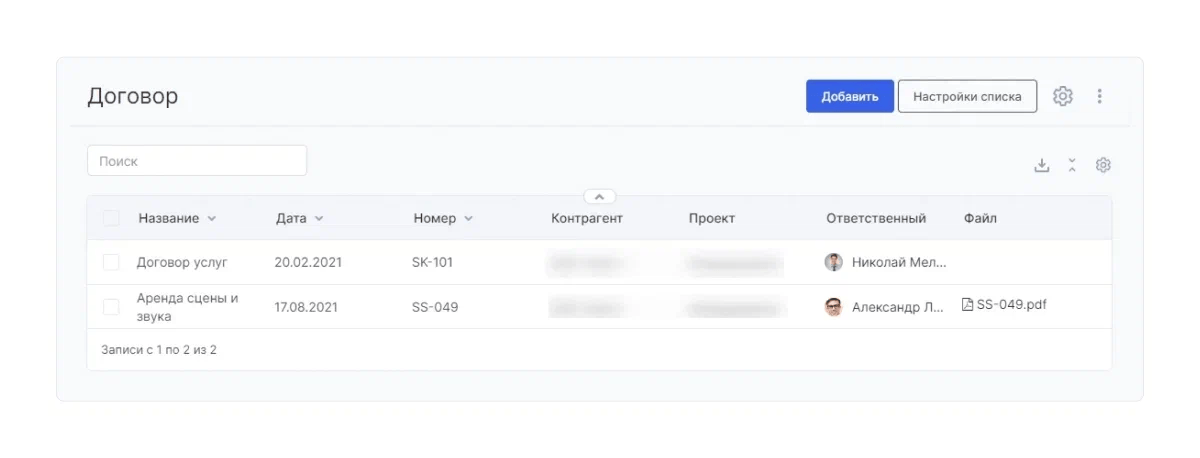1200x458 pixels.
Task: Click the download export icon above table
Action: (1041, 165)
